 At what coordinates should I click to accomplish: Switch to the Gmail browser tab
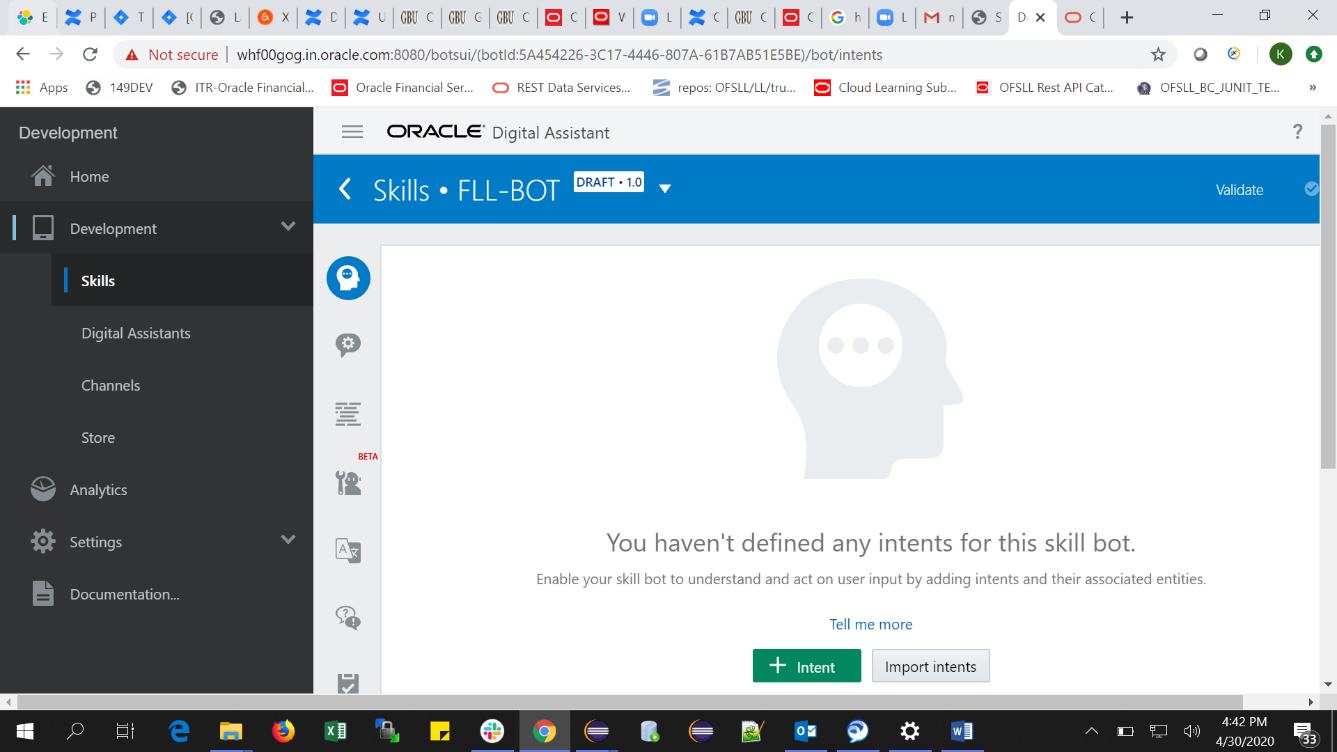(939, 17)
